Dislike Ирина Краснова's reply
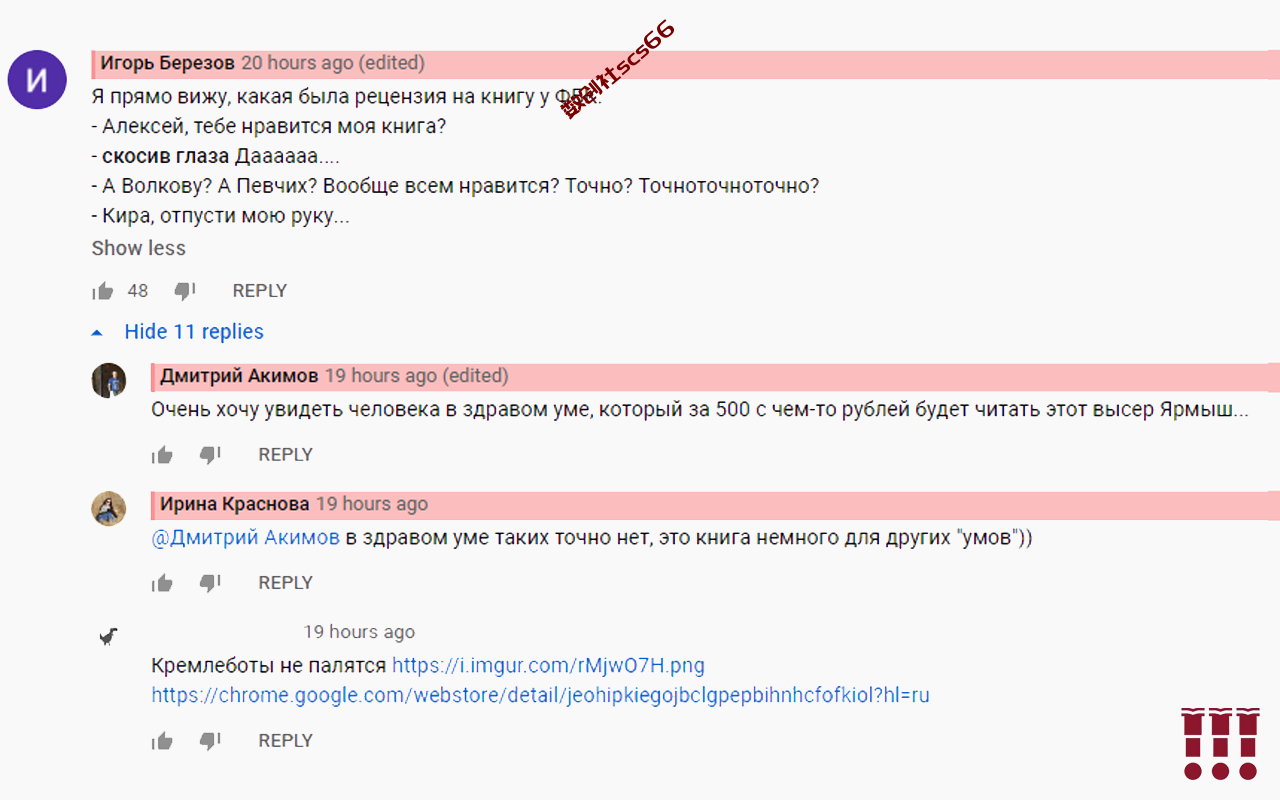The height and width of the screenshot is (800, 1280). [x=210, y=583]
